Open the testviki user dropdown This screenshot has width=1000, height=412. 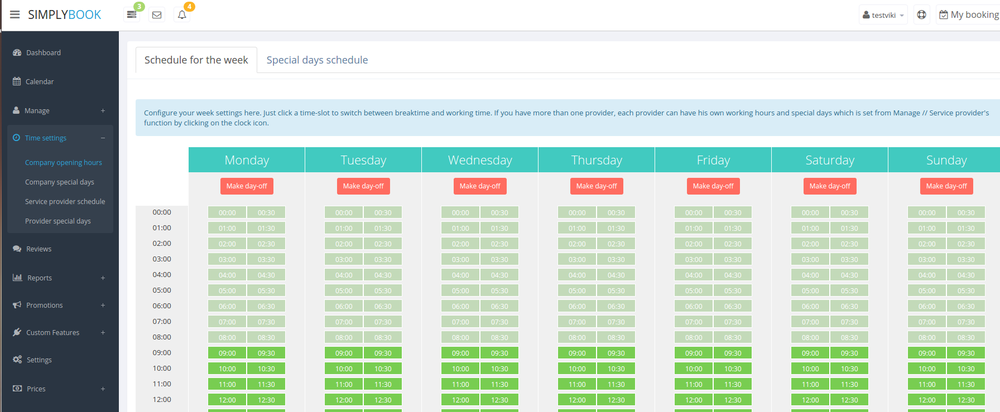point(884,15)
